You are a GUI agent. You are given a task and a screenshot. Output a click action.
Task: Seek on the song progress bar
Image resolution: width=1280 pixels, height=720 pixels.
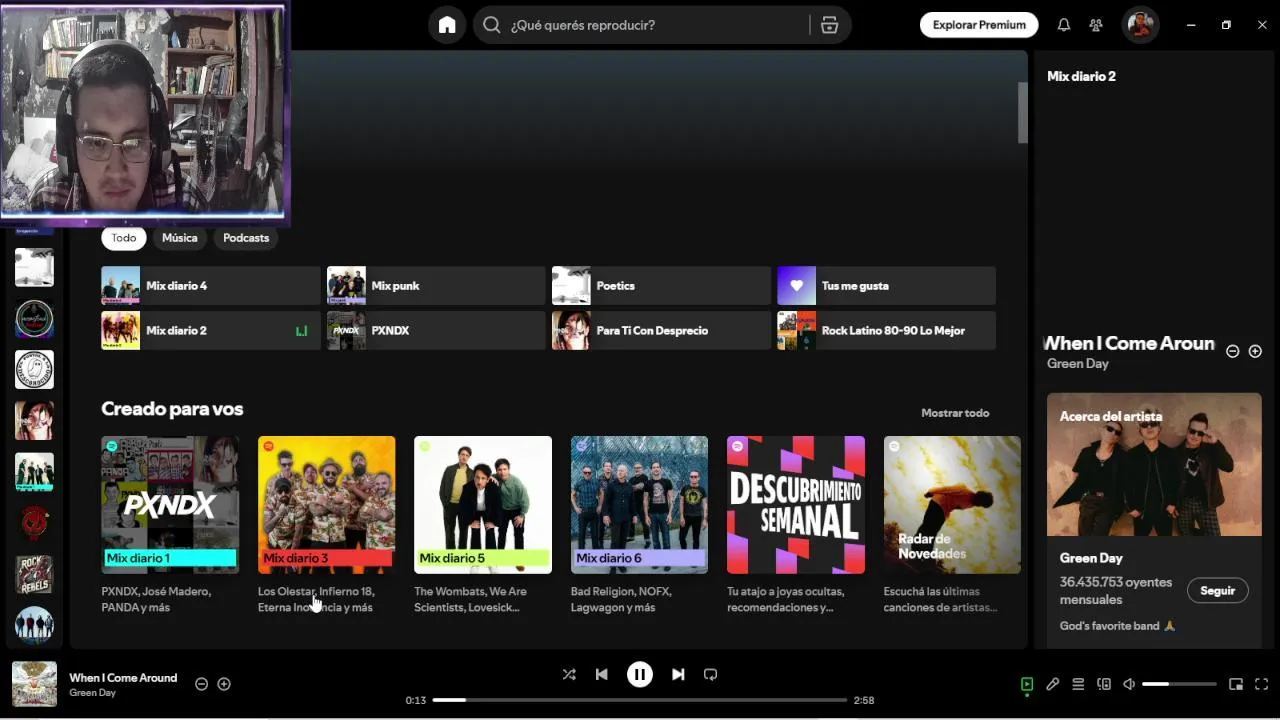(x=640, y=700)
